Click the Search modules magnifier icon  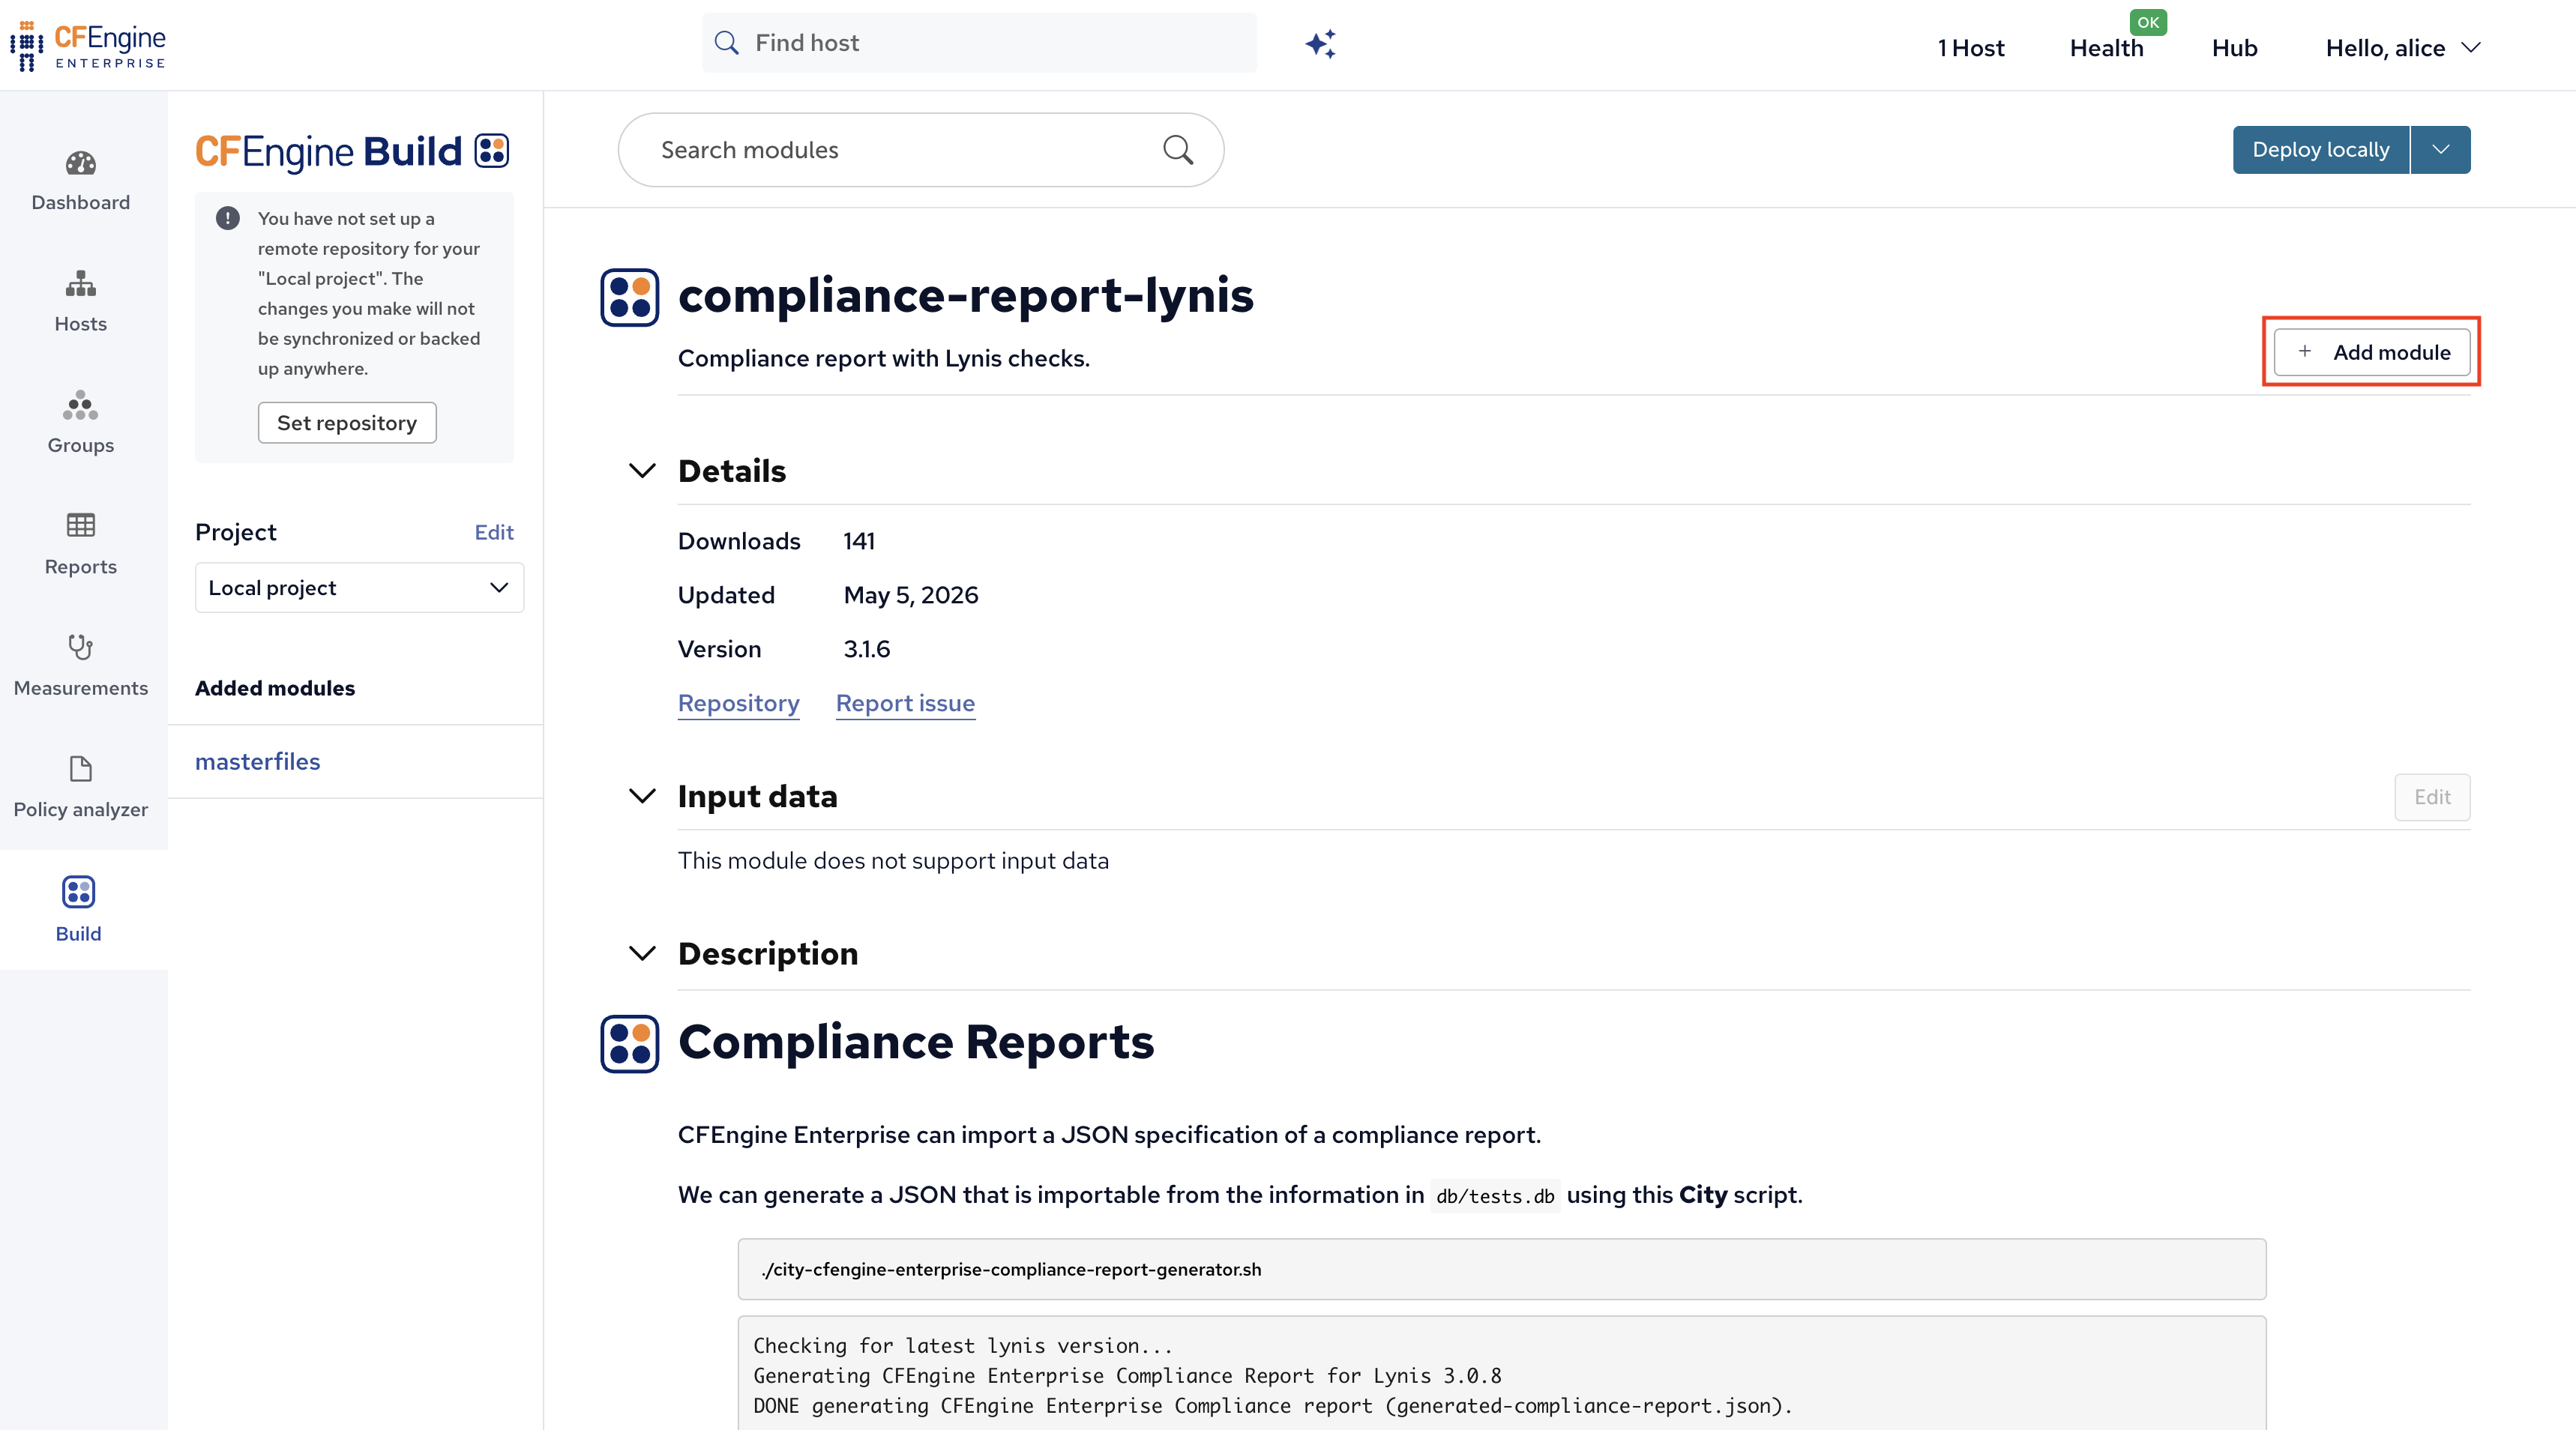[x=1178, y=150]
